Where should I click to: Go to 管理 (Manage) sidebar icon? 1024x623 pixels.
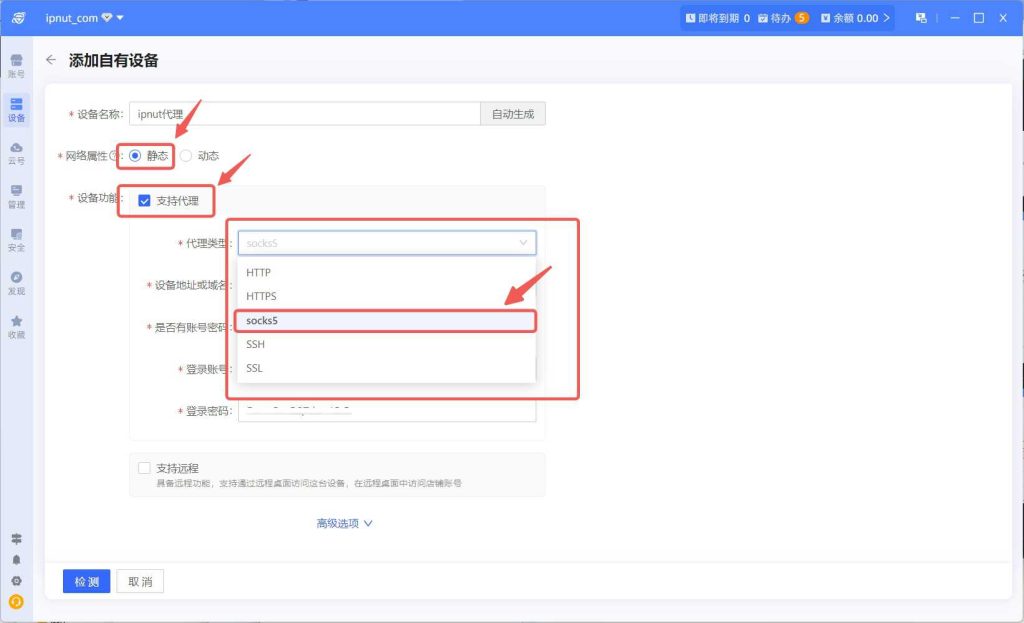click(16, 195)
